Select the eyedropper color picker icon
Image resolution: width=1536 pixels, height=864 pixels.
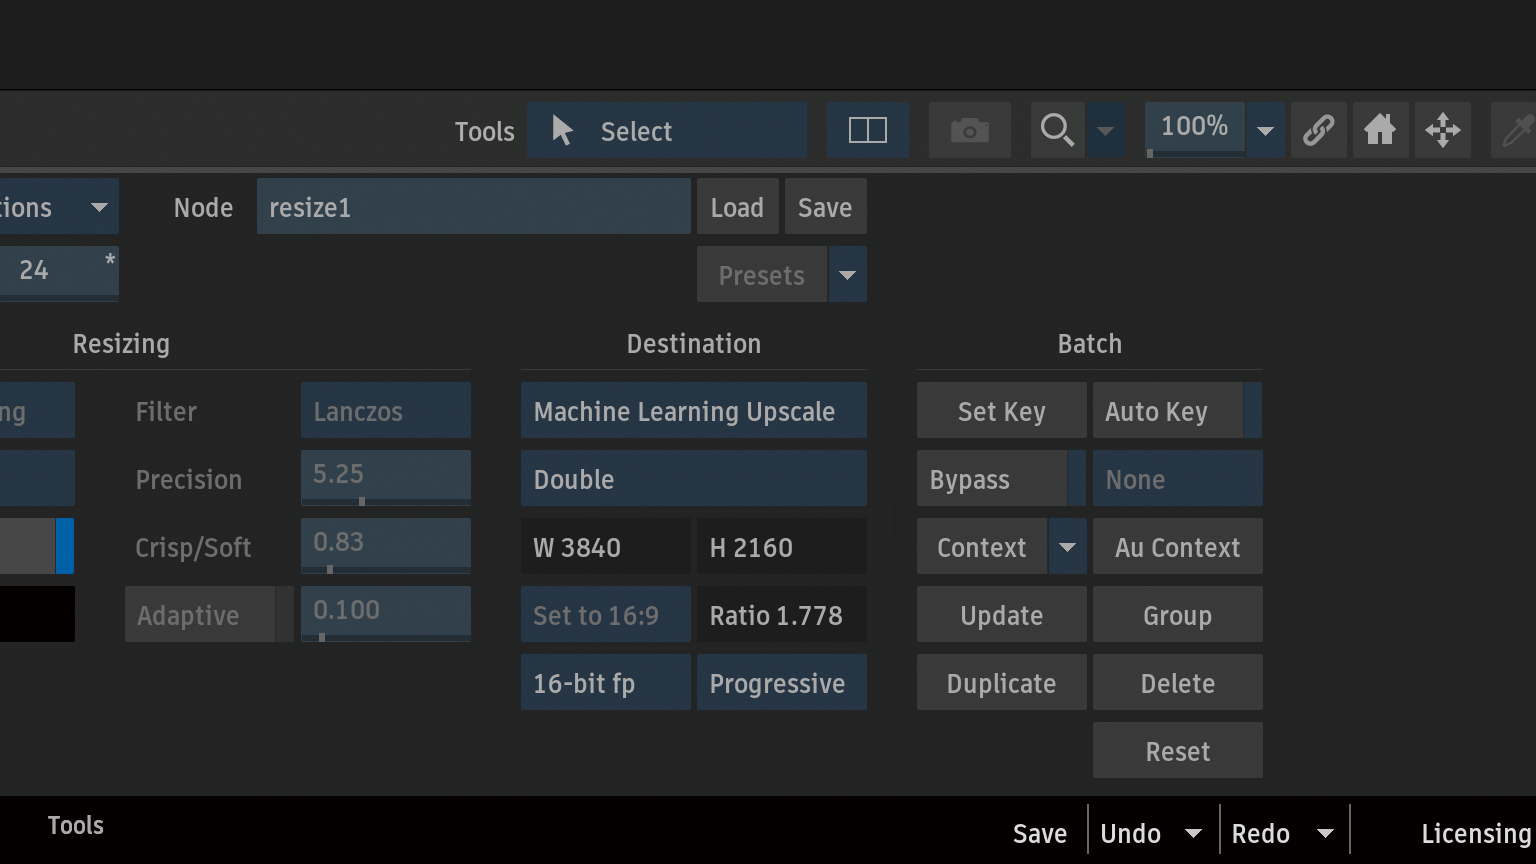[x=1516, y=130]
